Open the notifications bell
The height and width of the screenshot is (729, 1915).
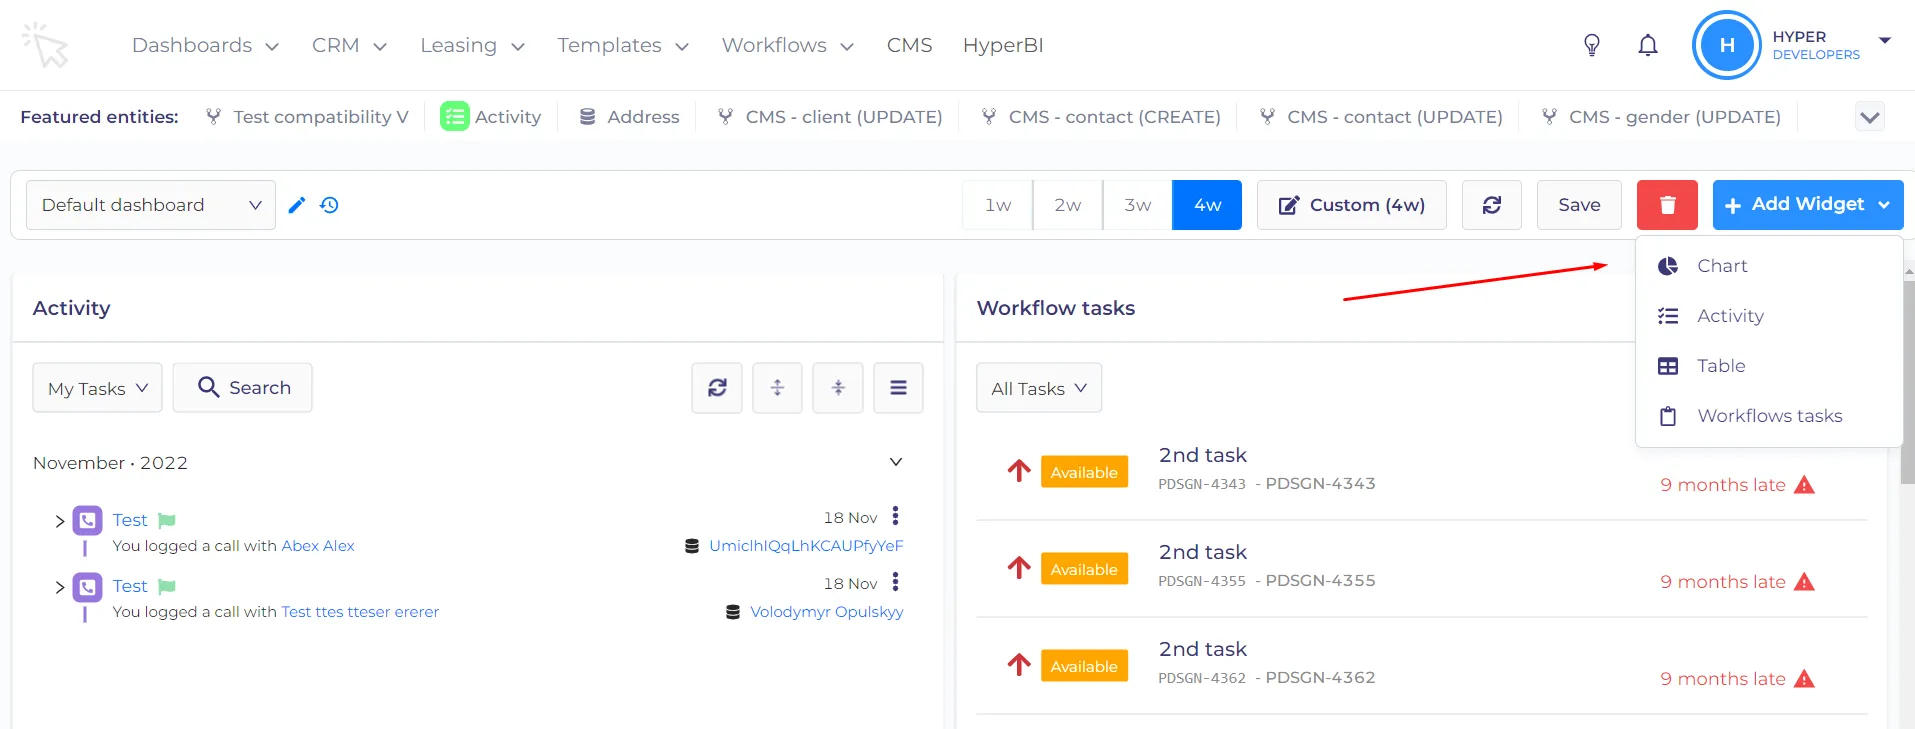pyautogui.click(x=1648, y=45)
